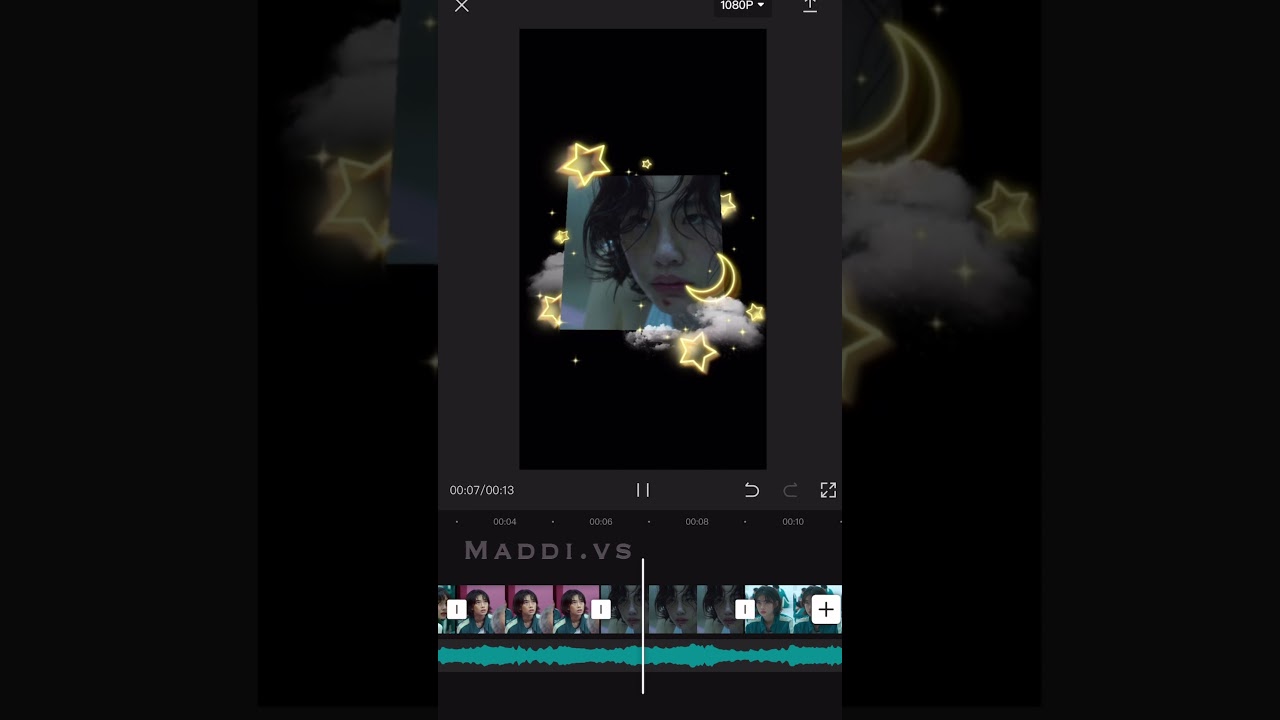Viewport: 1280px width, 720px height.
Task: Undo the last edit
Action: tap(752, 490)
